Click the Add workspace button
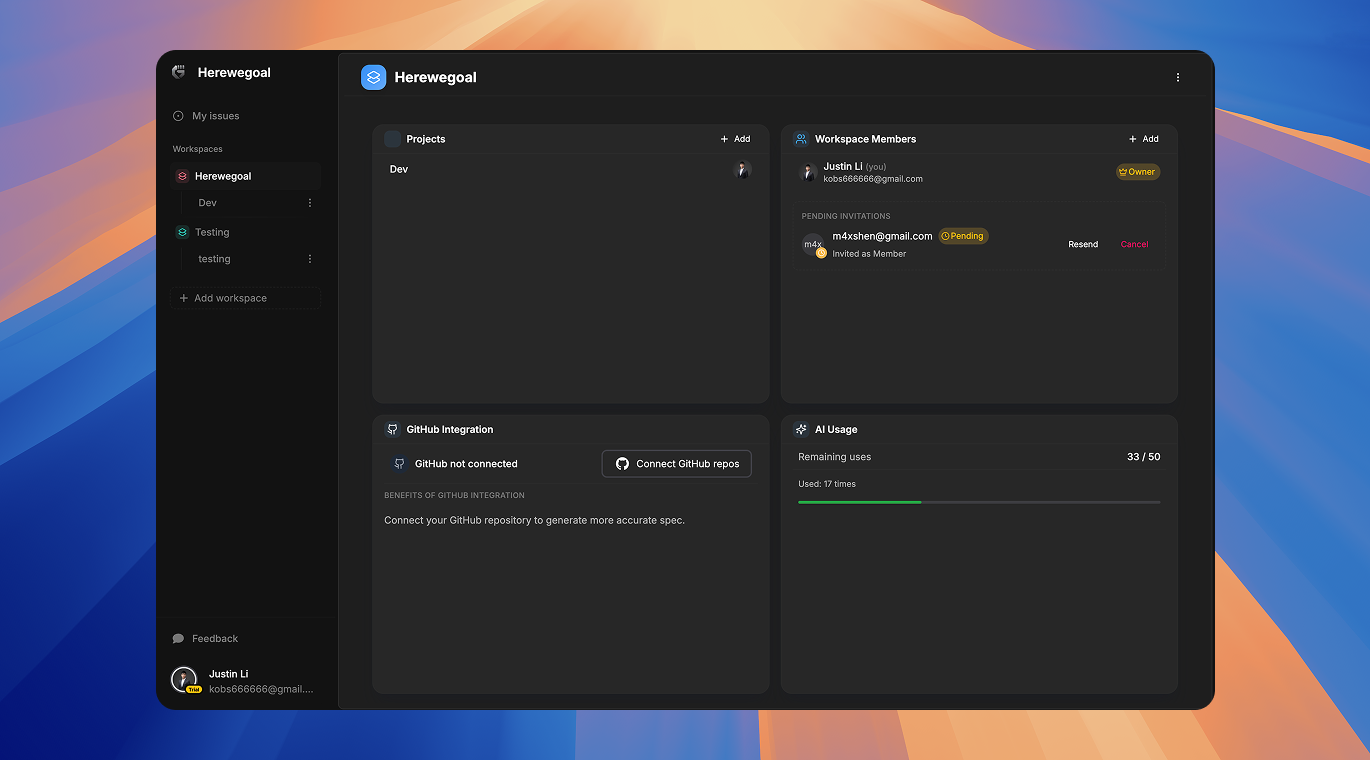Viewport: 1370px width, 760px height. pyautogui.click(x=245, y=298)
